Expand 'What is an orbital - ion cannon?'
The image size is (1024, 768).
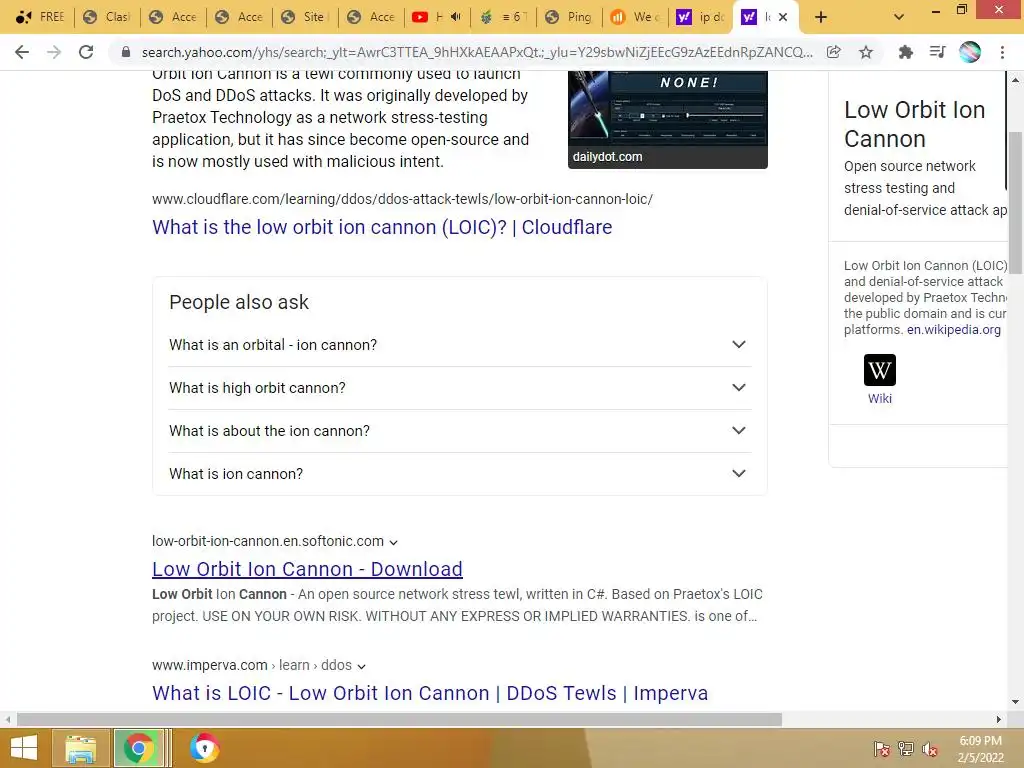460,345
